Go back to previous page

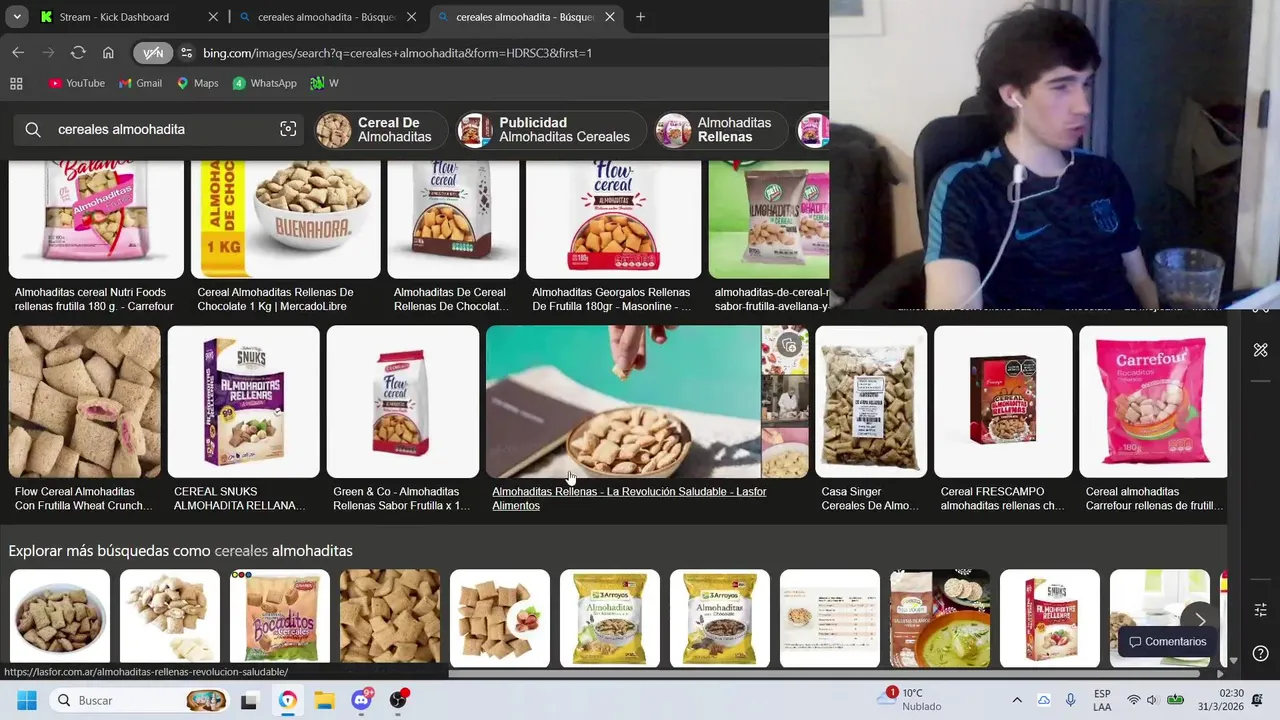(x=18, y=53)
